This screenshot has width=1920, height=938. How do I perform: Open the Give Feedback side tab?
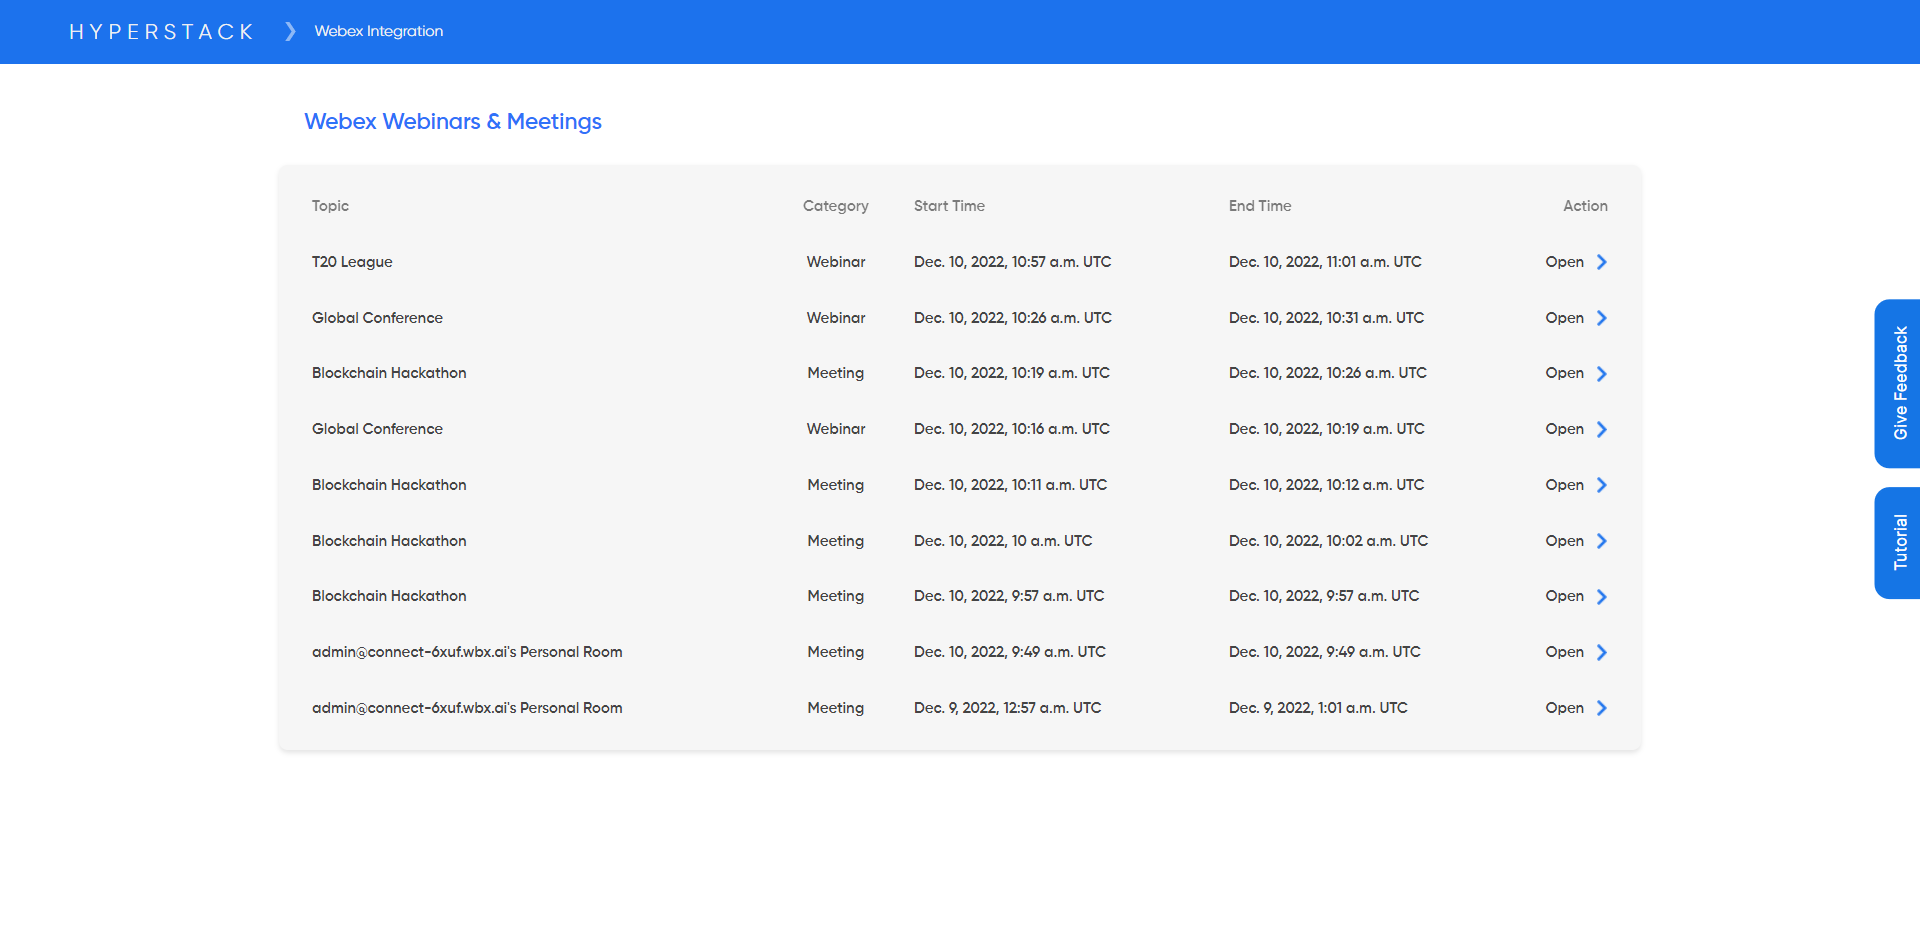click(1897, 383)
